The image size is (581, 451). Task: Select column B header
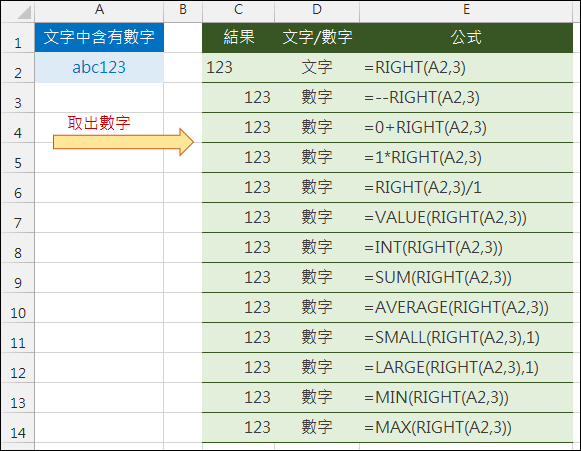tap(183, 10)
